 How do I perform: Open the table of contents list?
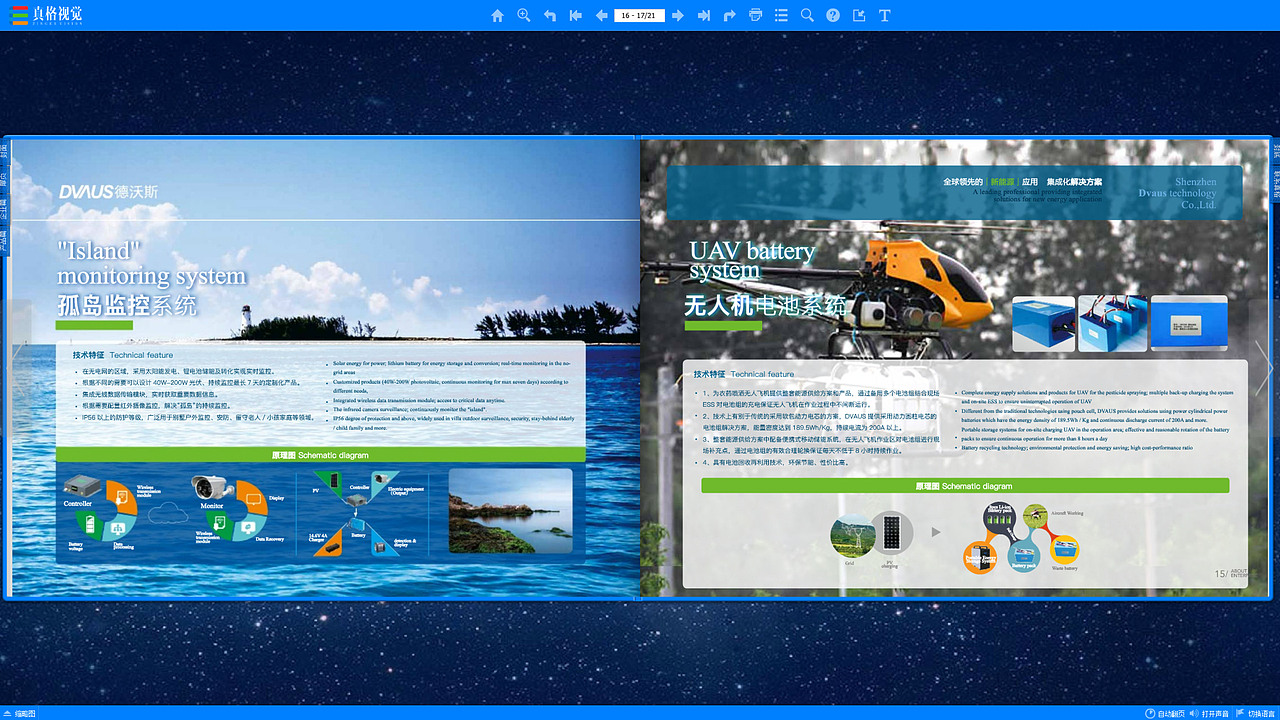click(781, 15)
